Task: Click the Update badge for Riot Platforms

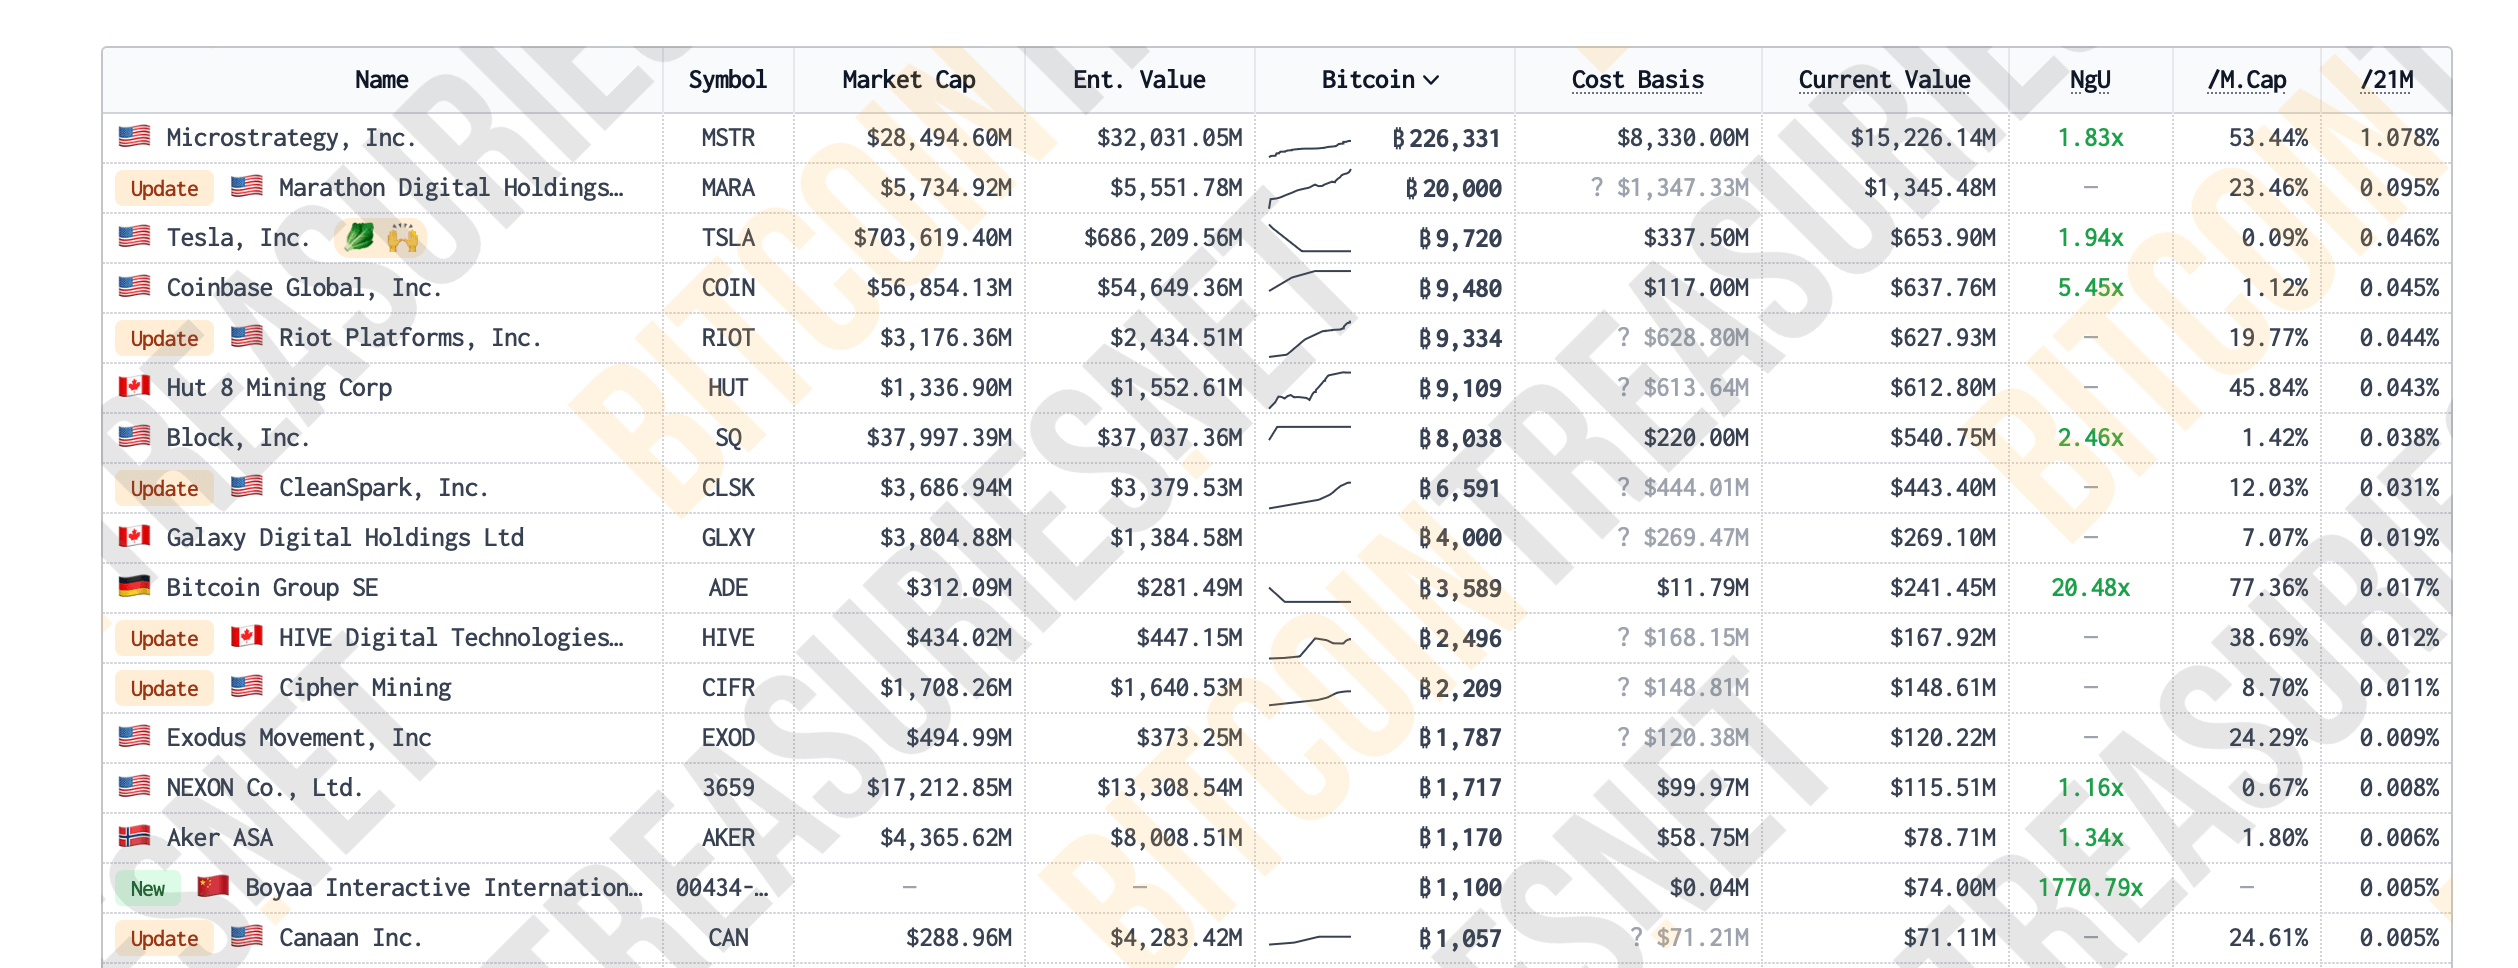Action: tap(165, 338)
